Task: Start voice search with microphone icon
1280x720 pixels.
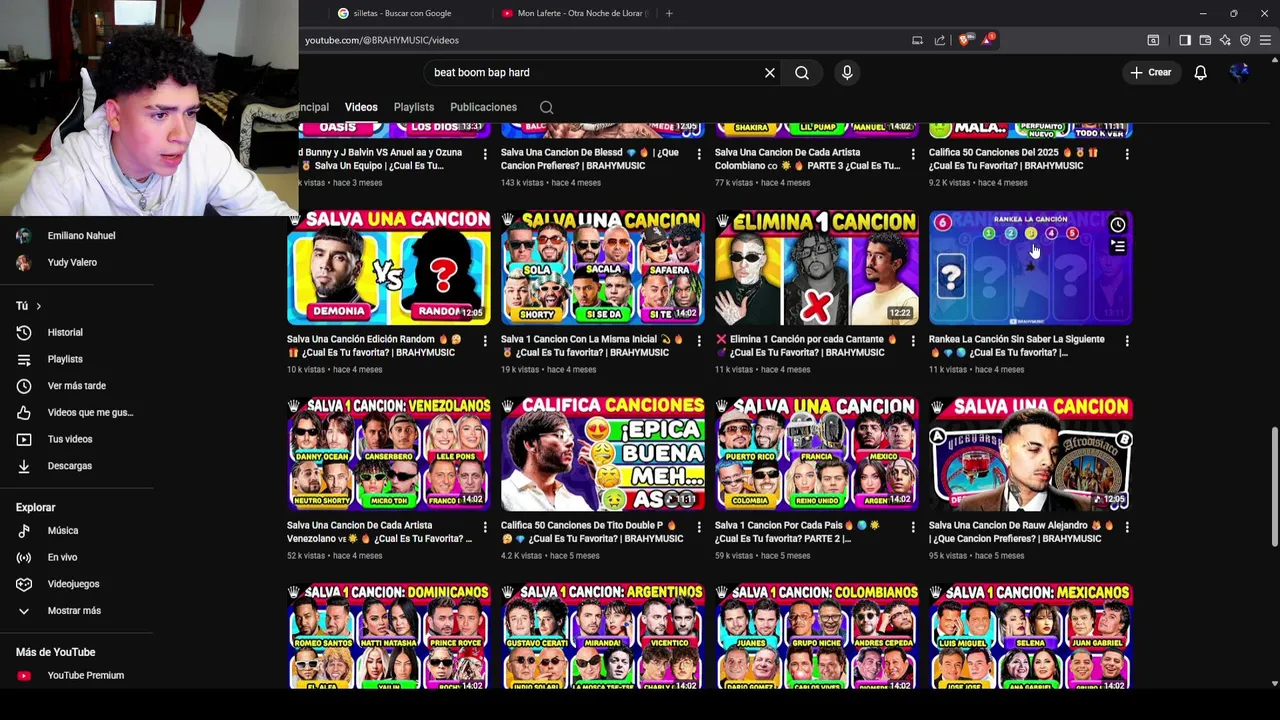Action: click(x=847, y=72)
